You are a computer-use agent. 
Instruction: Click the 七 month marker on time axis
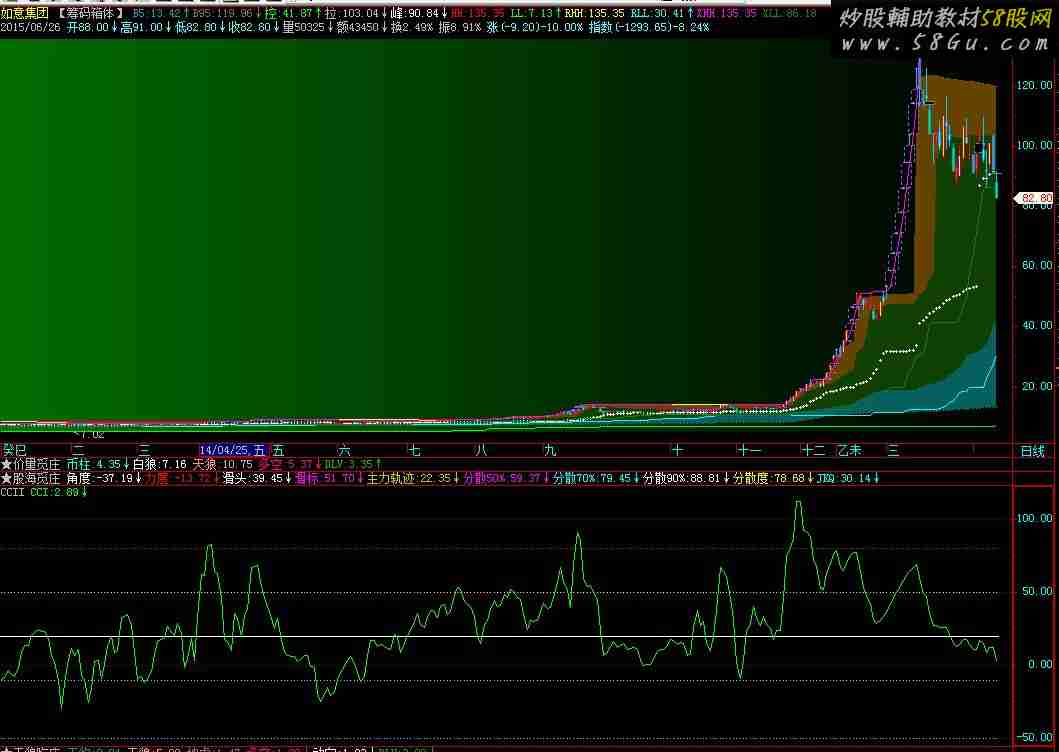point(414,450)
